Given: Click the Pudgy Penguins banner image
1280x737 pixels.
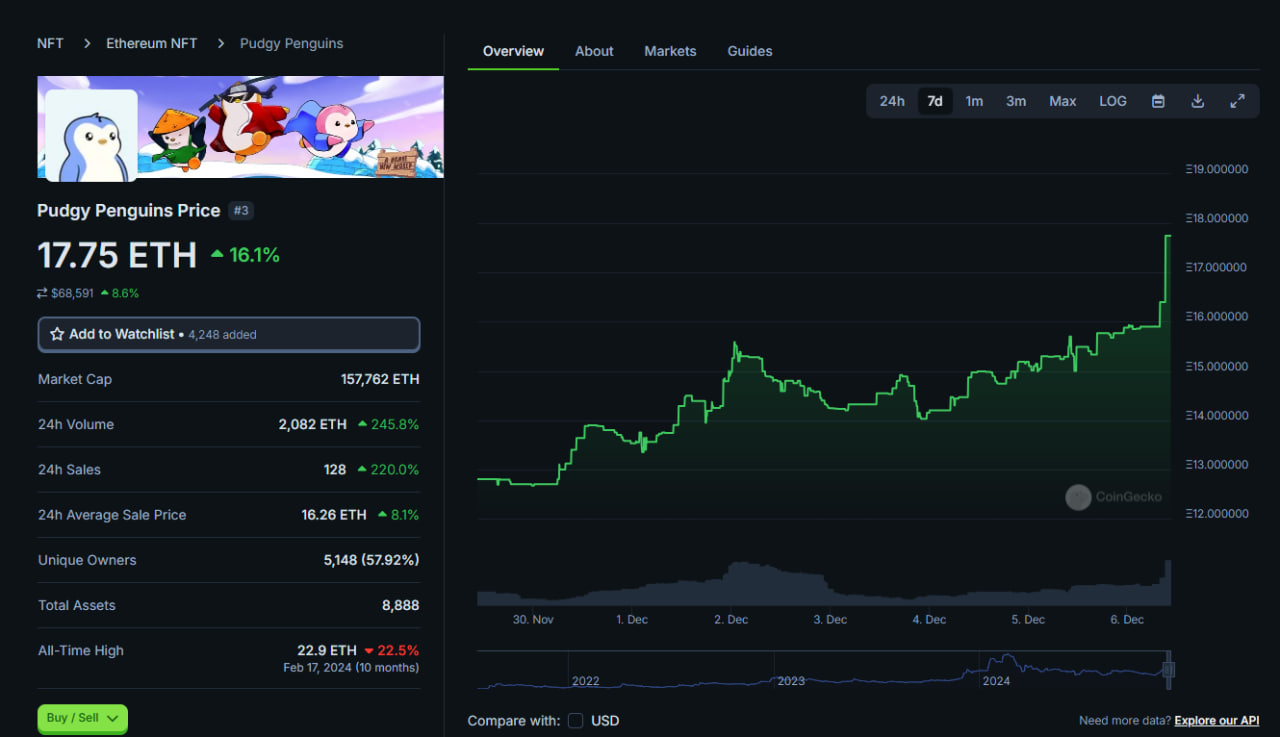Looking at the screenshot, I should tap(241, 127).
